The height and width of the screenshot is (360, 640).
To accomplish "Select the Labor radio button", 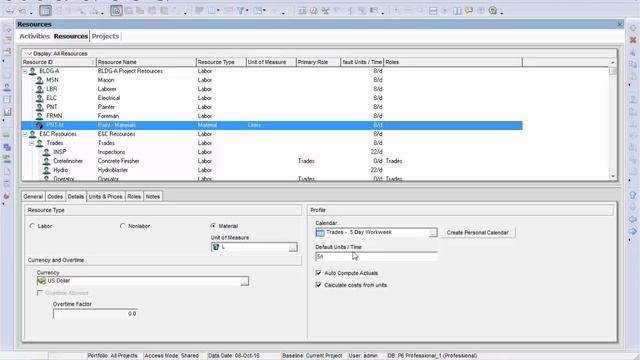I will point(32,226).
